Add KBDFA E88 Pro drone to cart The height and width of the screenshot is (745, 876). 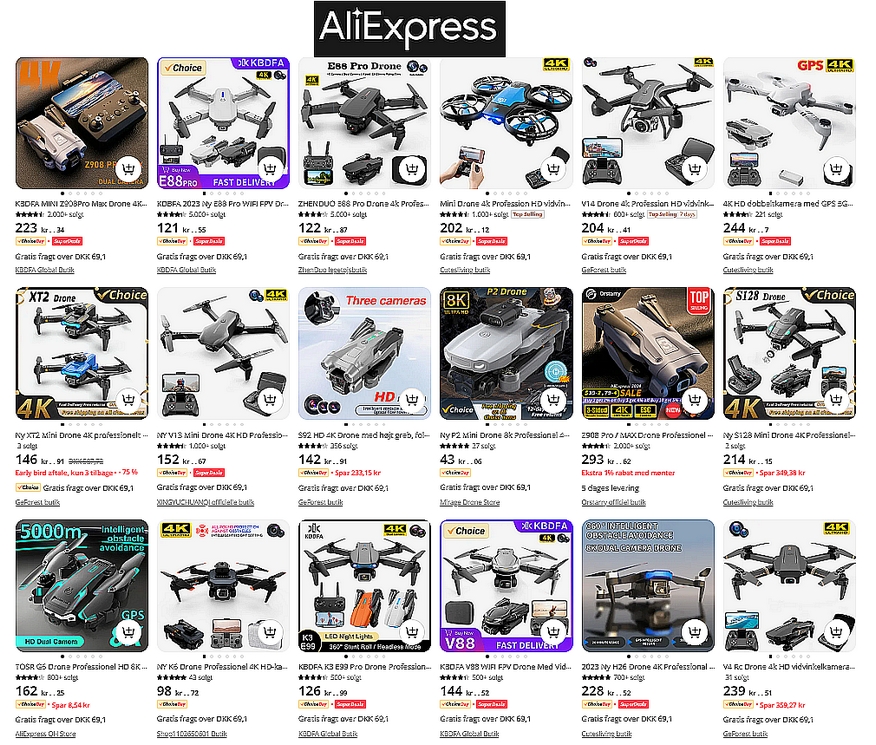pyautogui.click(x=270, y=169)
